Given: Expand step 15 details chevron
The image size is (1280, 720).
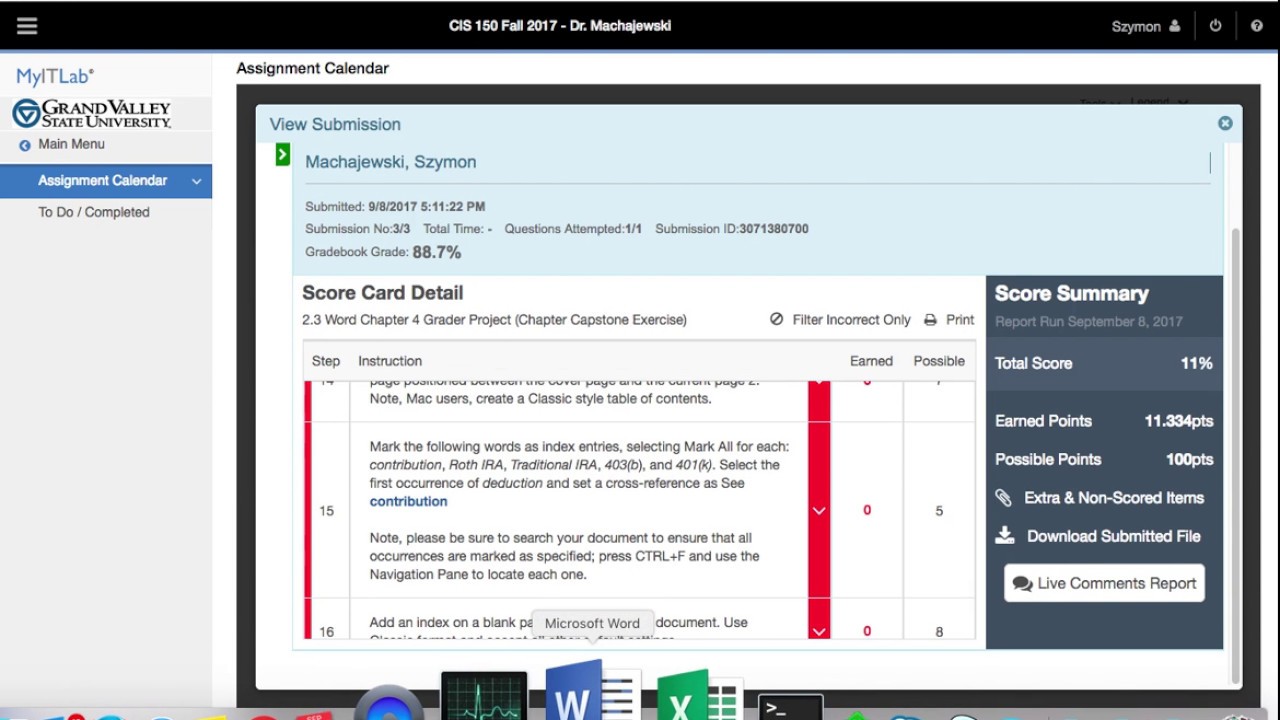Looking at the screenshot, I should coord(819,511).
